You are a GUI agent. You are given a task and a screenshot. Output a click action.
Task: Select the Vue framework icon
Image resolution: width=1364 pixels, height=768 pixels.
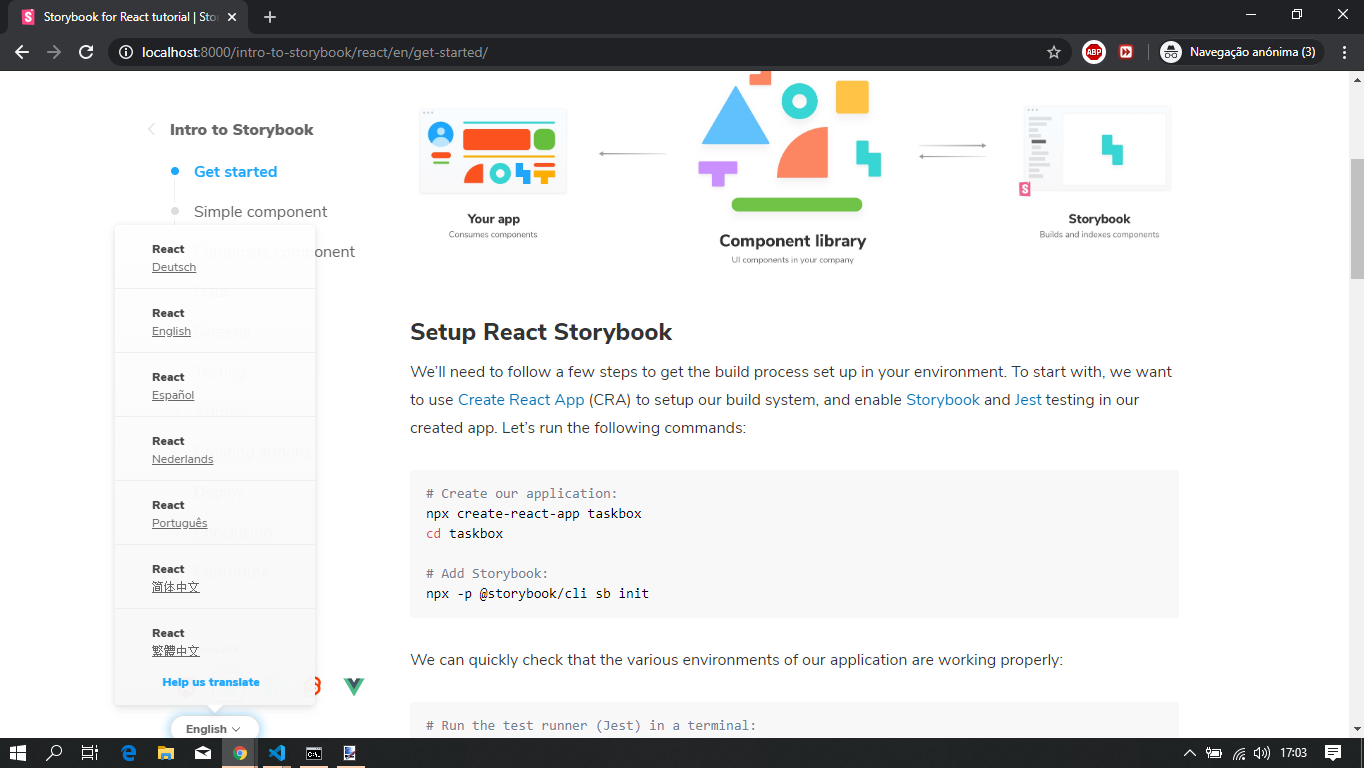(x=353, y=687)
